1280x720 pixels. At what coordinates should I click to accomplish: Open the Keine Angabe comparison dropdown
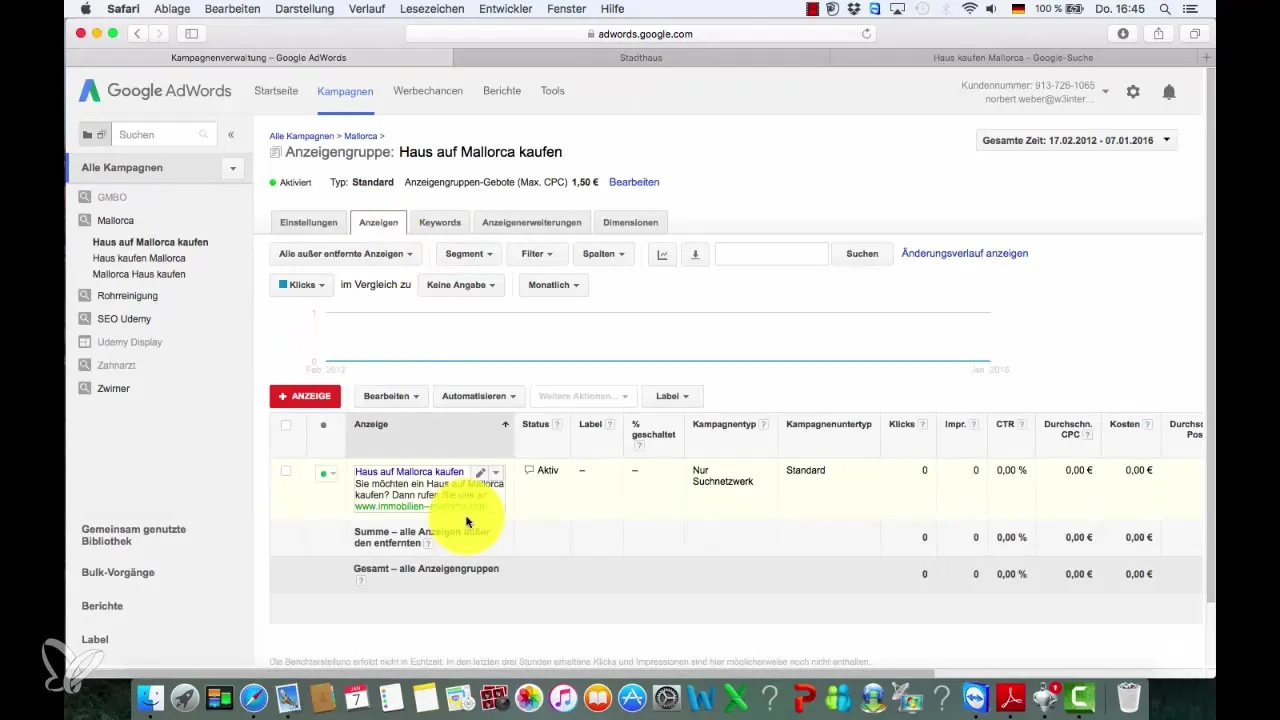pyautogui.click(x=462, y=285)
